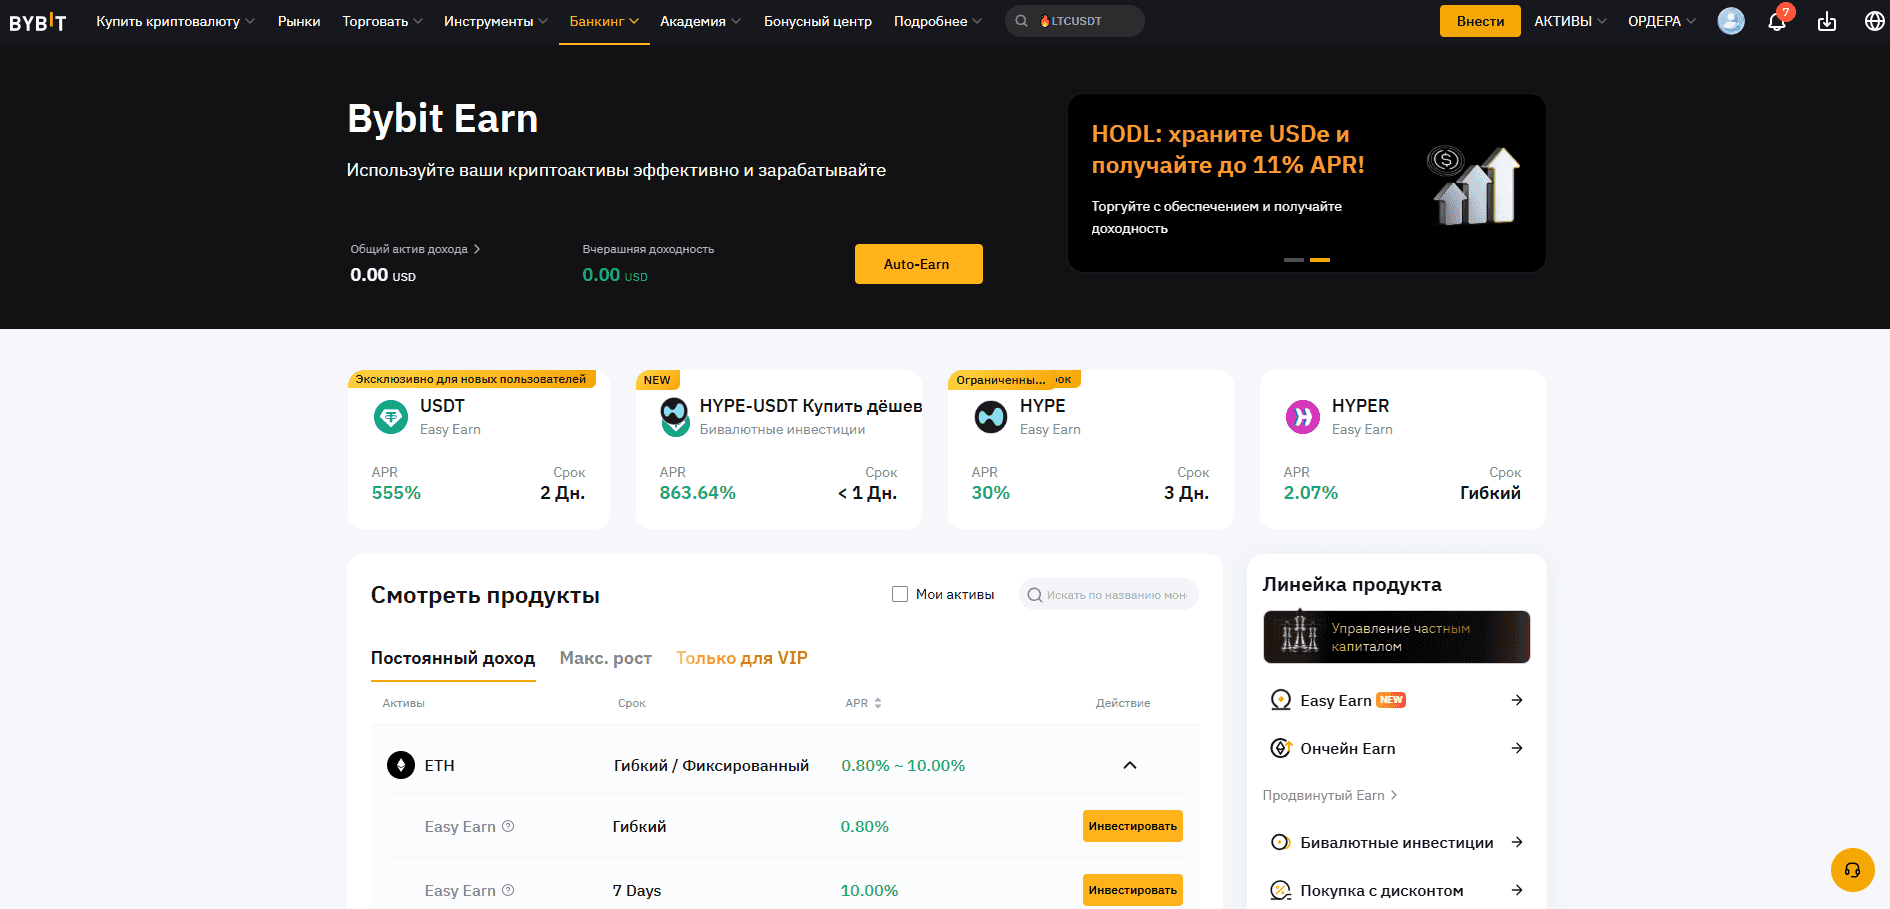The width and height of the screenshot is (1890, 909).
Task: Open the support headset chat button
Action: click(1852, 870)
